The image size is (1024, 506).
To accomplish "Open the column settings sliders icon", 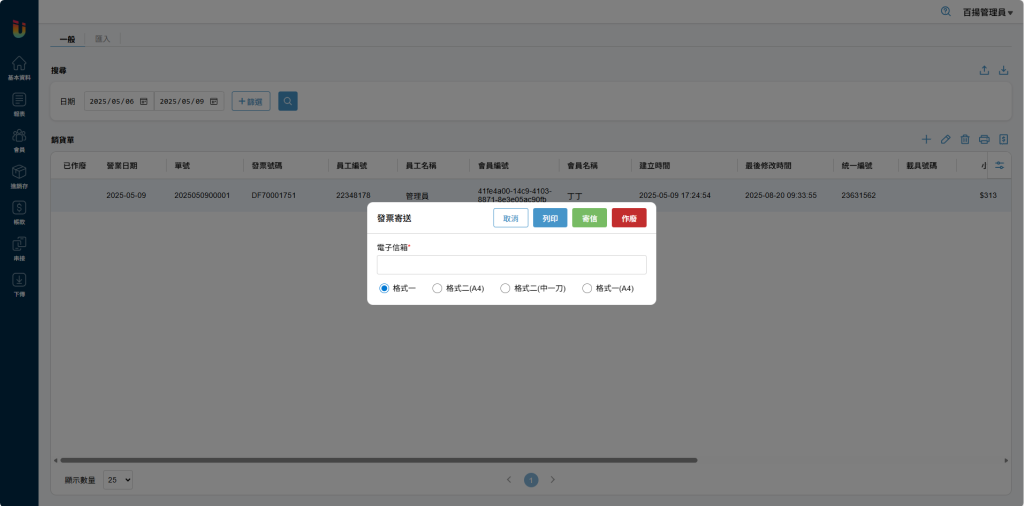I will tap(998, 165).
